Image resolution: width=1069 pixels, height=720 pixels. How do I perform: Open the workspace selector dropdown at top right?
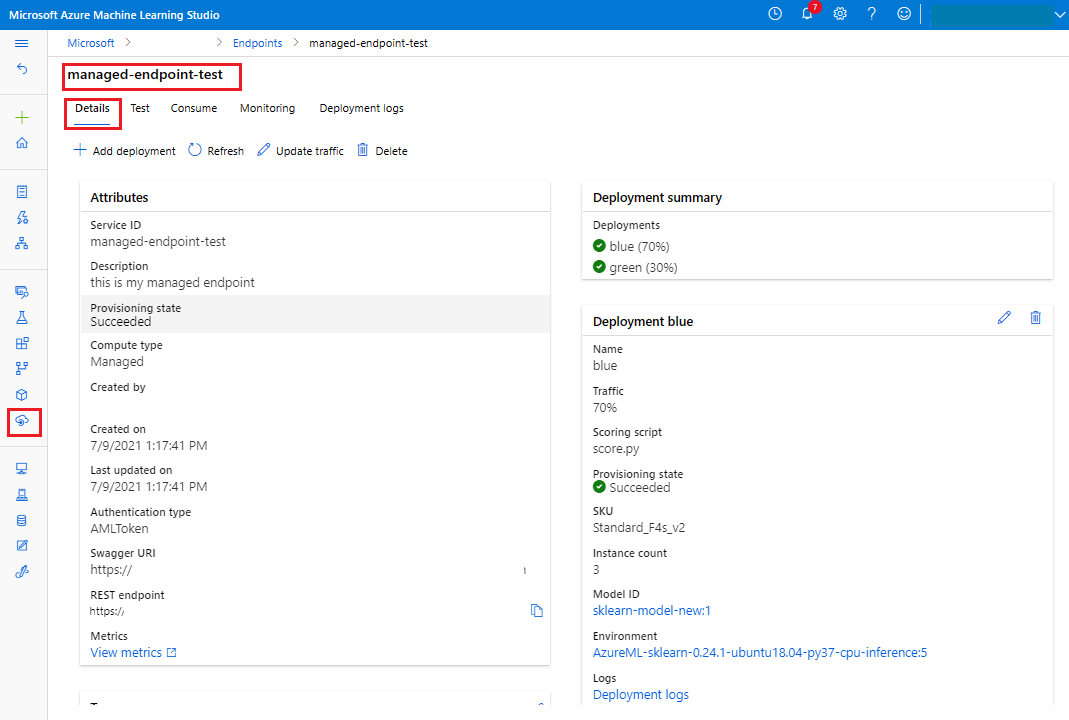(x=1059, y=14)
